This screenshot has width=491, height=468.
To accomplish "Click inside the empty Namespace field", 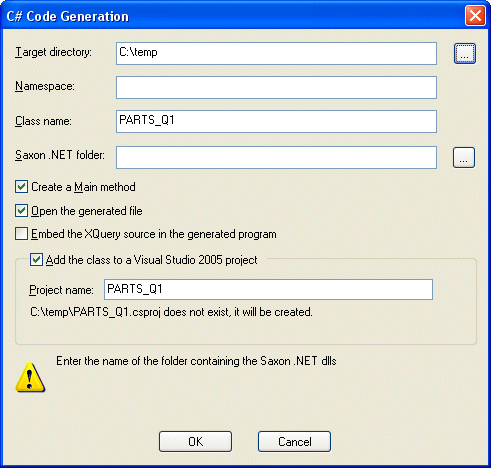I will [x=276, y=87].
